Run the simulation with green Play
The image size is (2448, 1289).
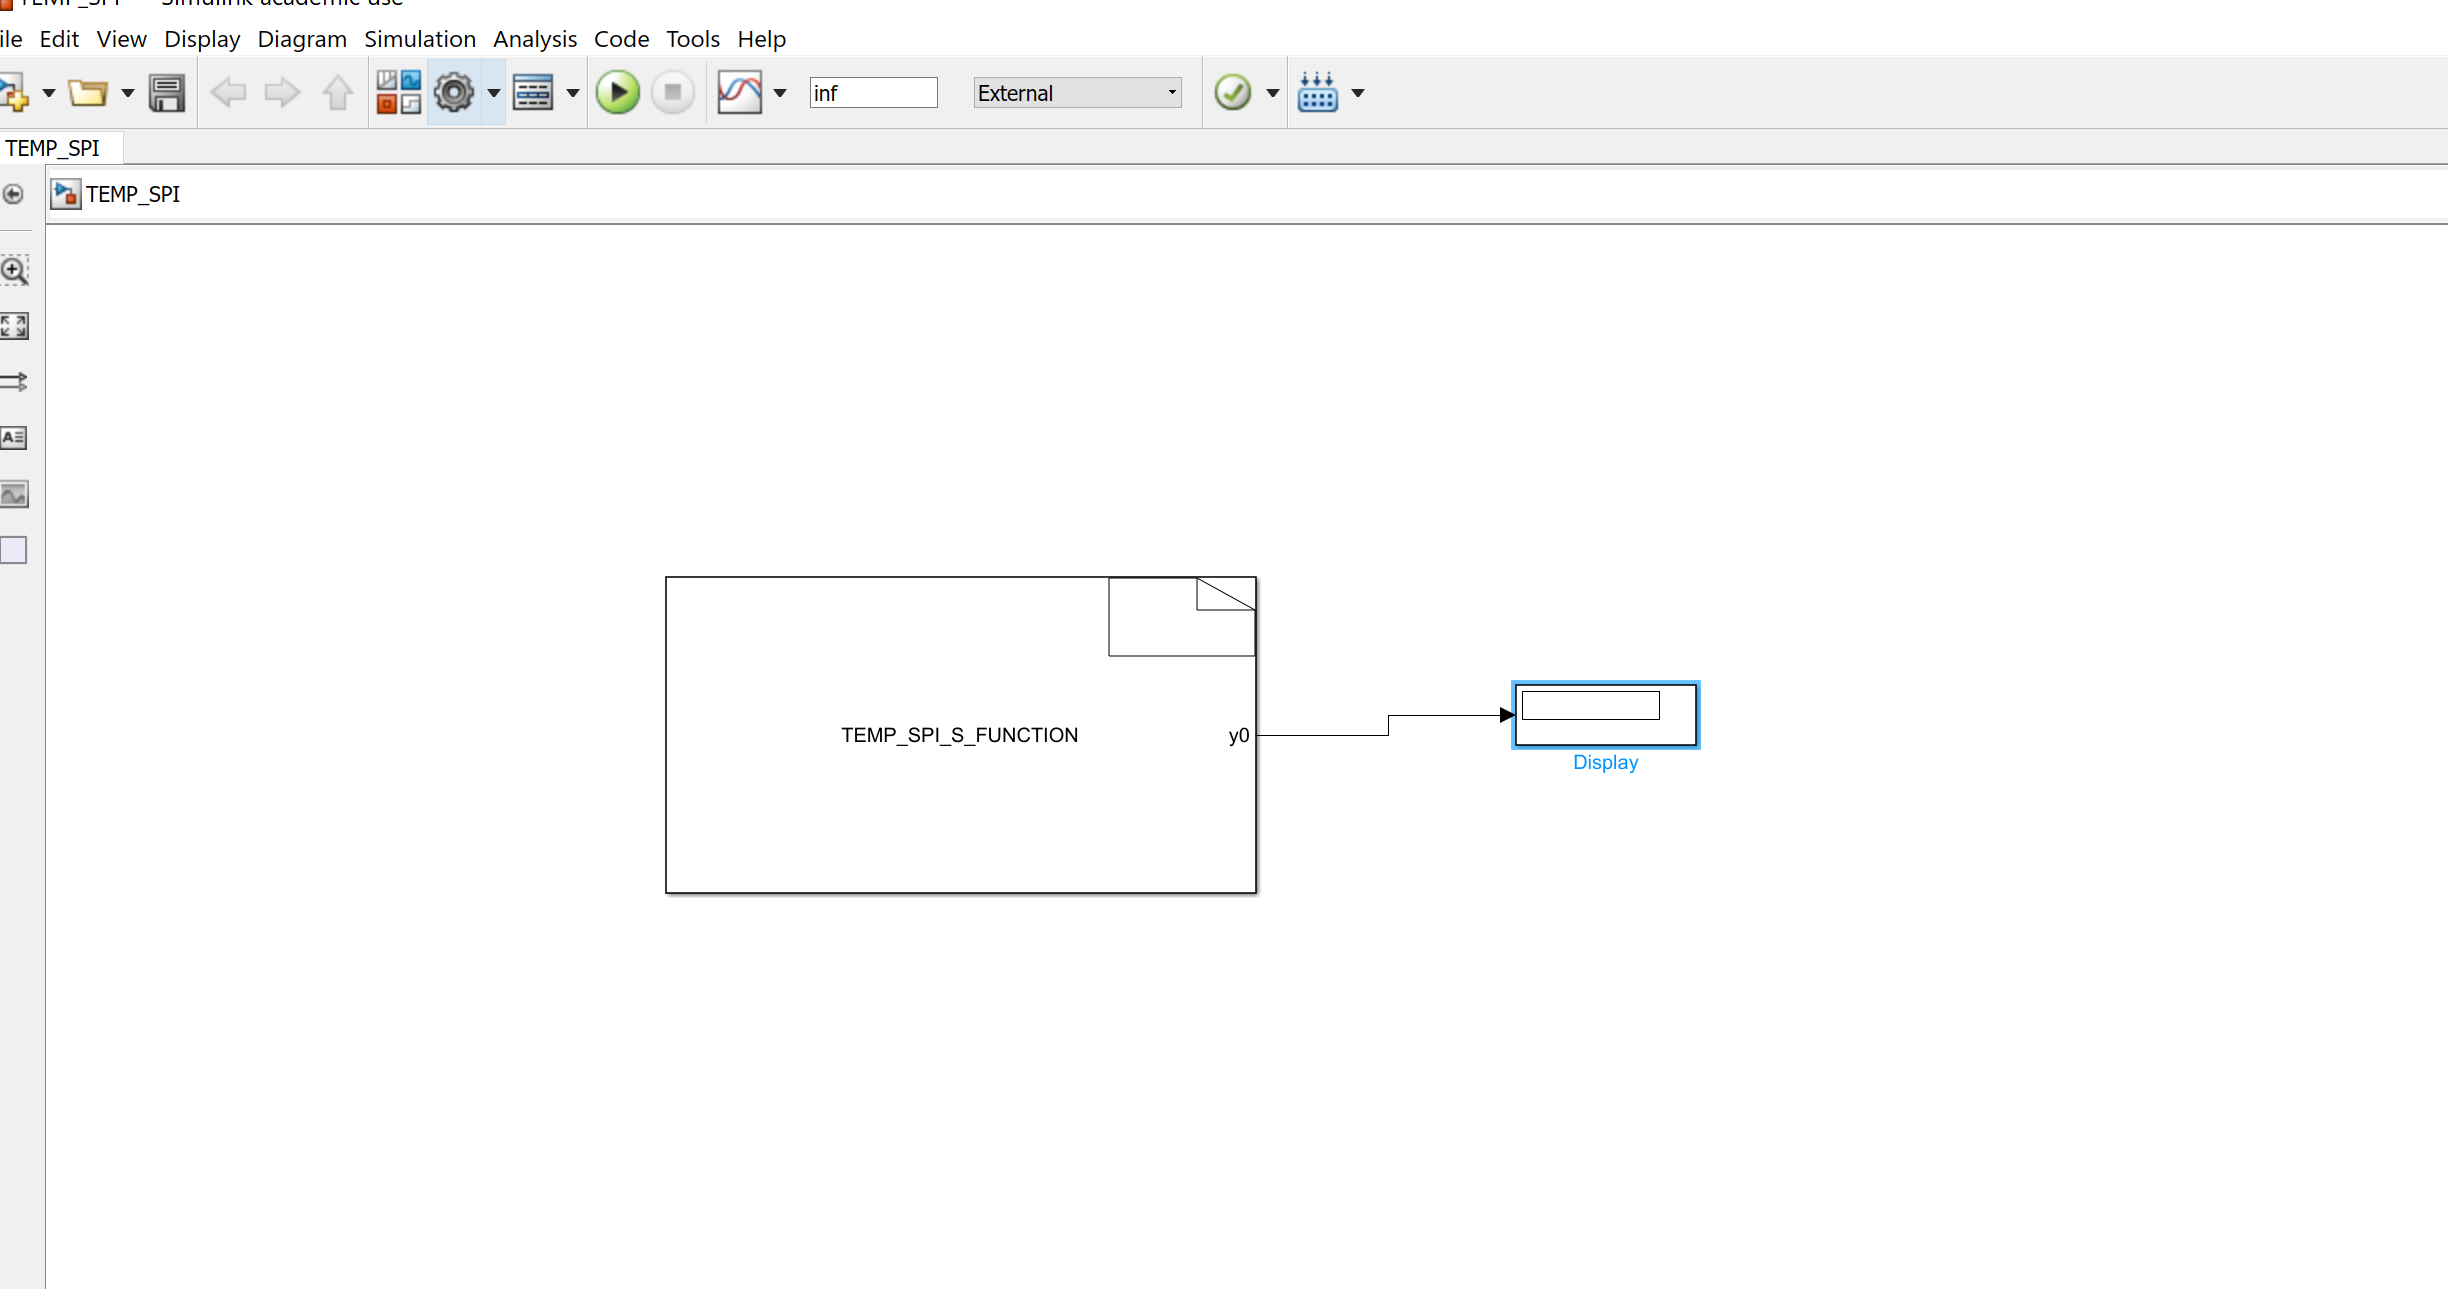point(618,93)
